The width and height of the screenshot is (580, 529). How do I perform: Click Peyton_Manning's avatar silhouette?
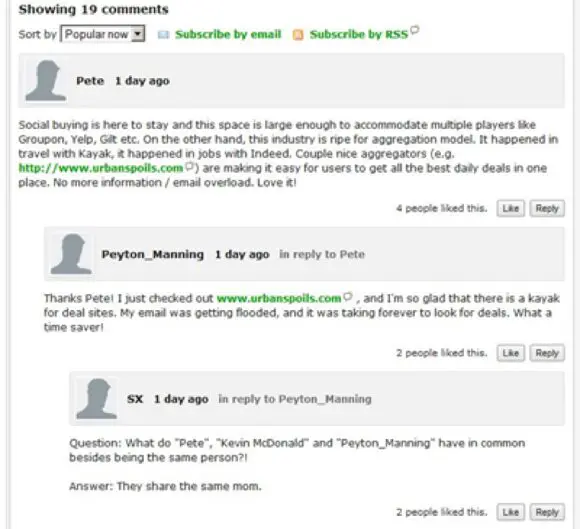(x=71, y=254)
